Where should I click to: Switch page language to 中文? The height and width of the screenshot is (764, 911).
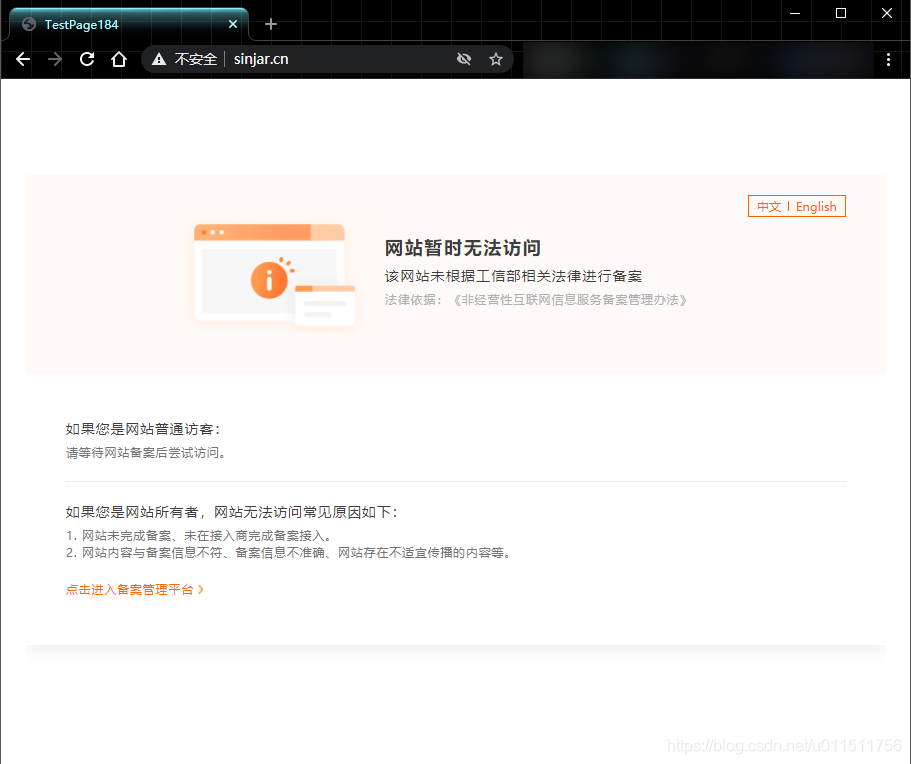point(768,207)
